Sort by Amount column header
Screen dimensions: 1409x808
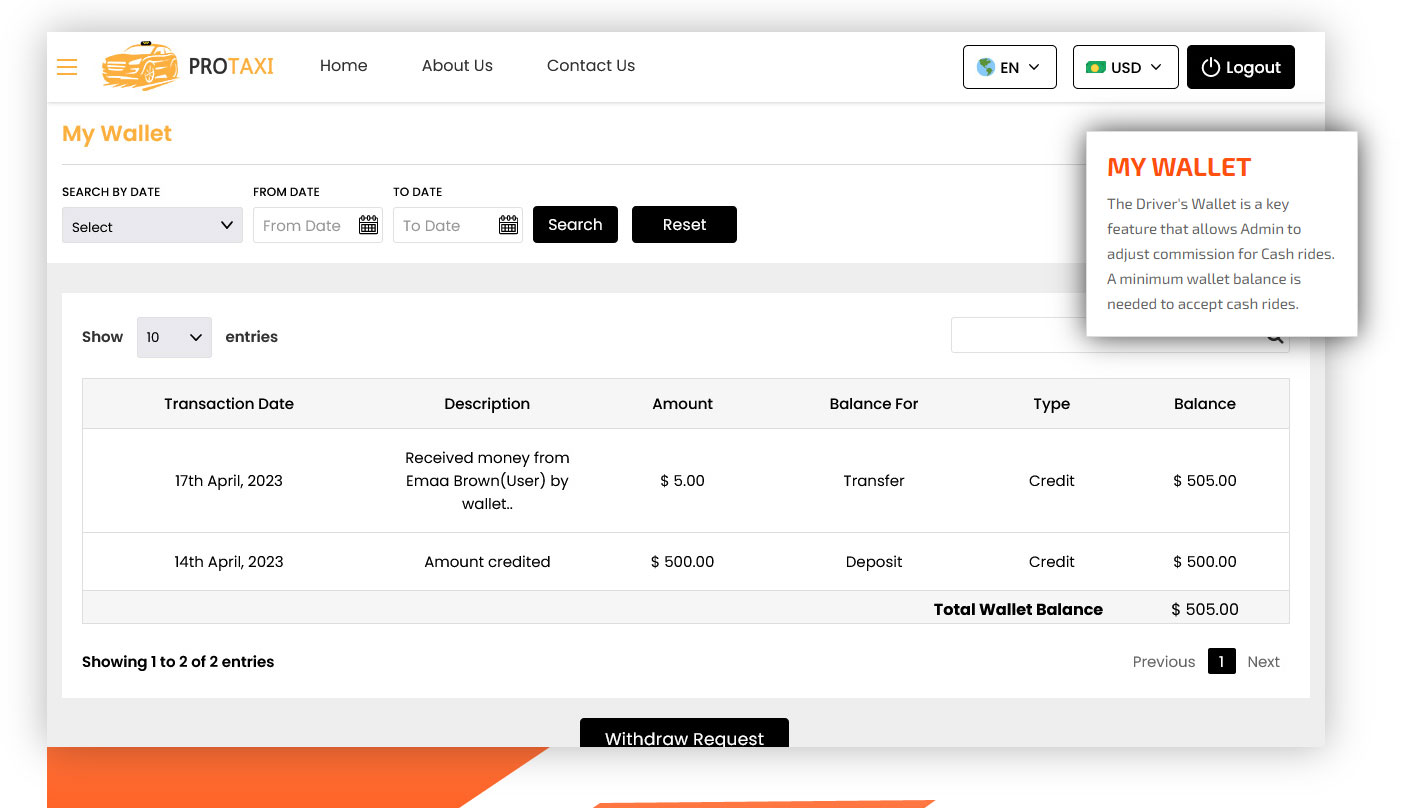pos(683,404)
